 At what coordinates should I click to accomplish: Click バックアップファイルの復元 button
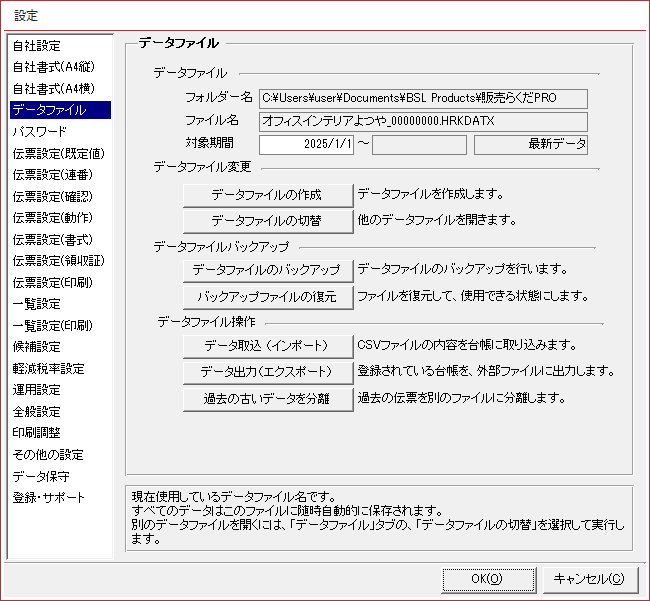click(x=267, y=296)
